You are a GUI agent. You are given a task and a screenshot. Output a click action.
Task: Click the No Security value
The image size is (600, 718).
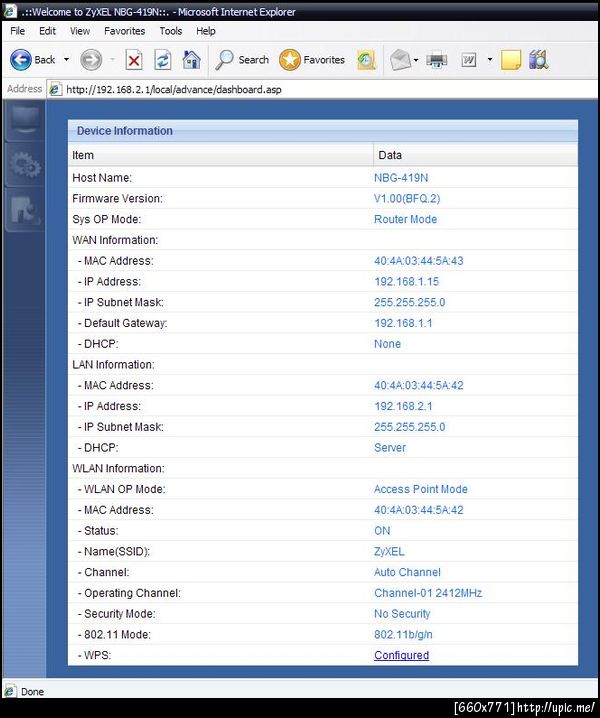(402, 614)
